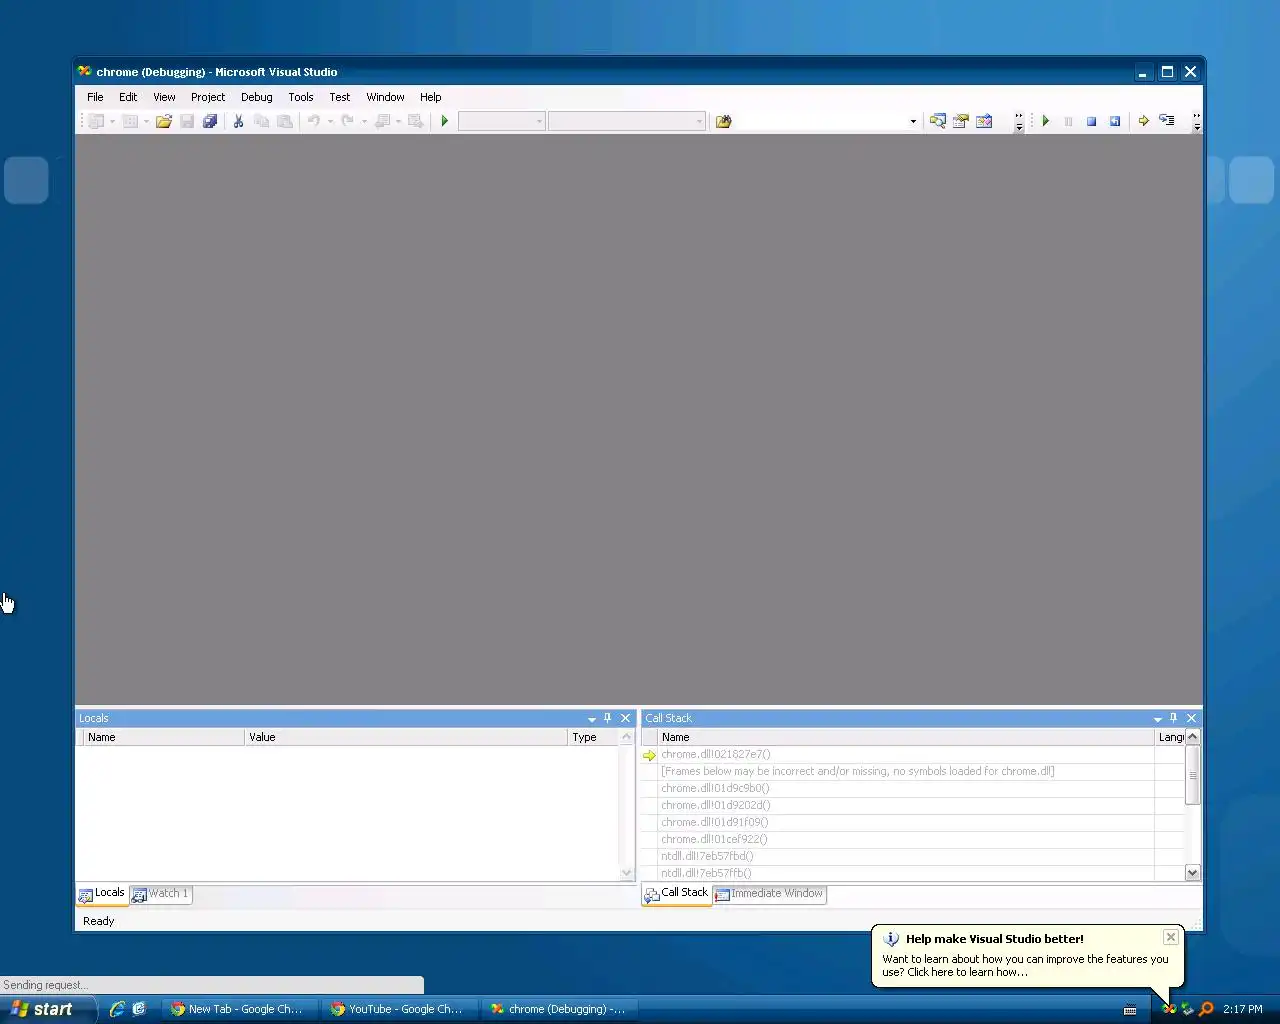This screenshot has width=1280, height=1024.
Task: Click the Find in Files icon
Action: point(723,121)
